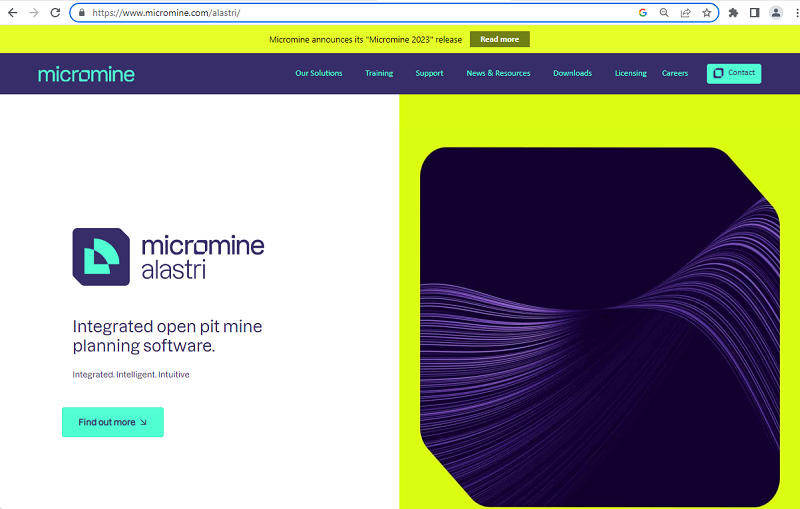Click the Contact button

734,73
